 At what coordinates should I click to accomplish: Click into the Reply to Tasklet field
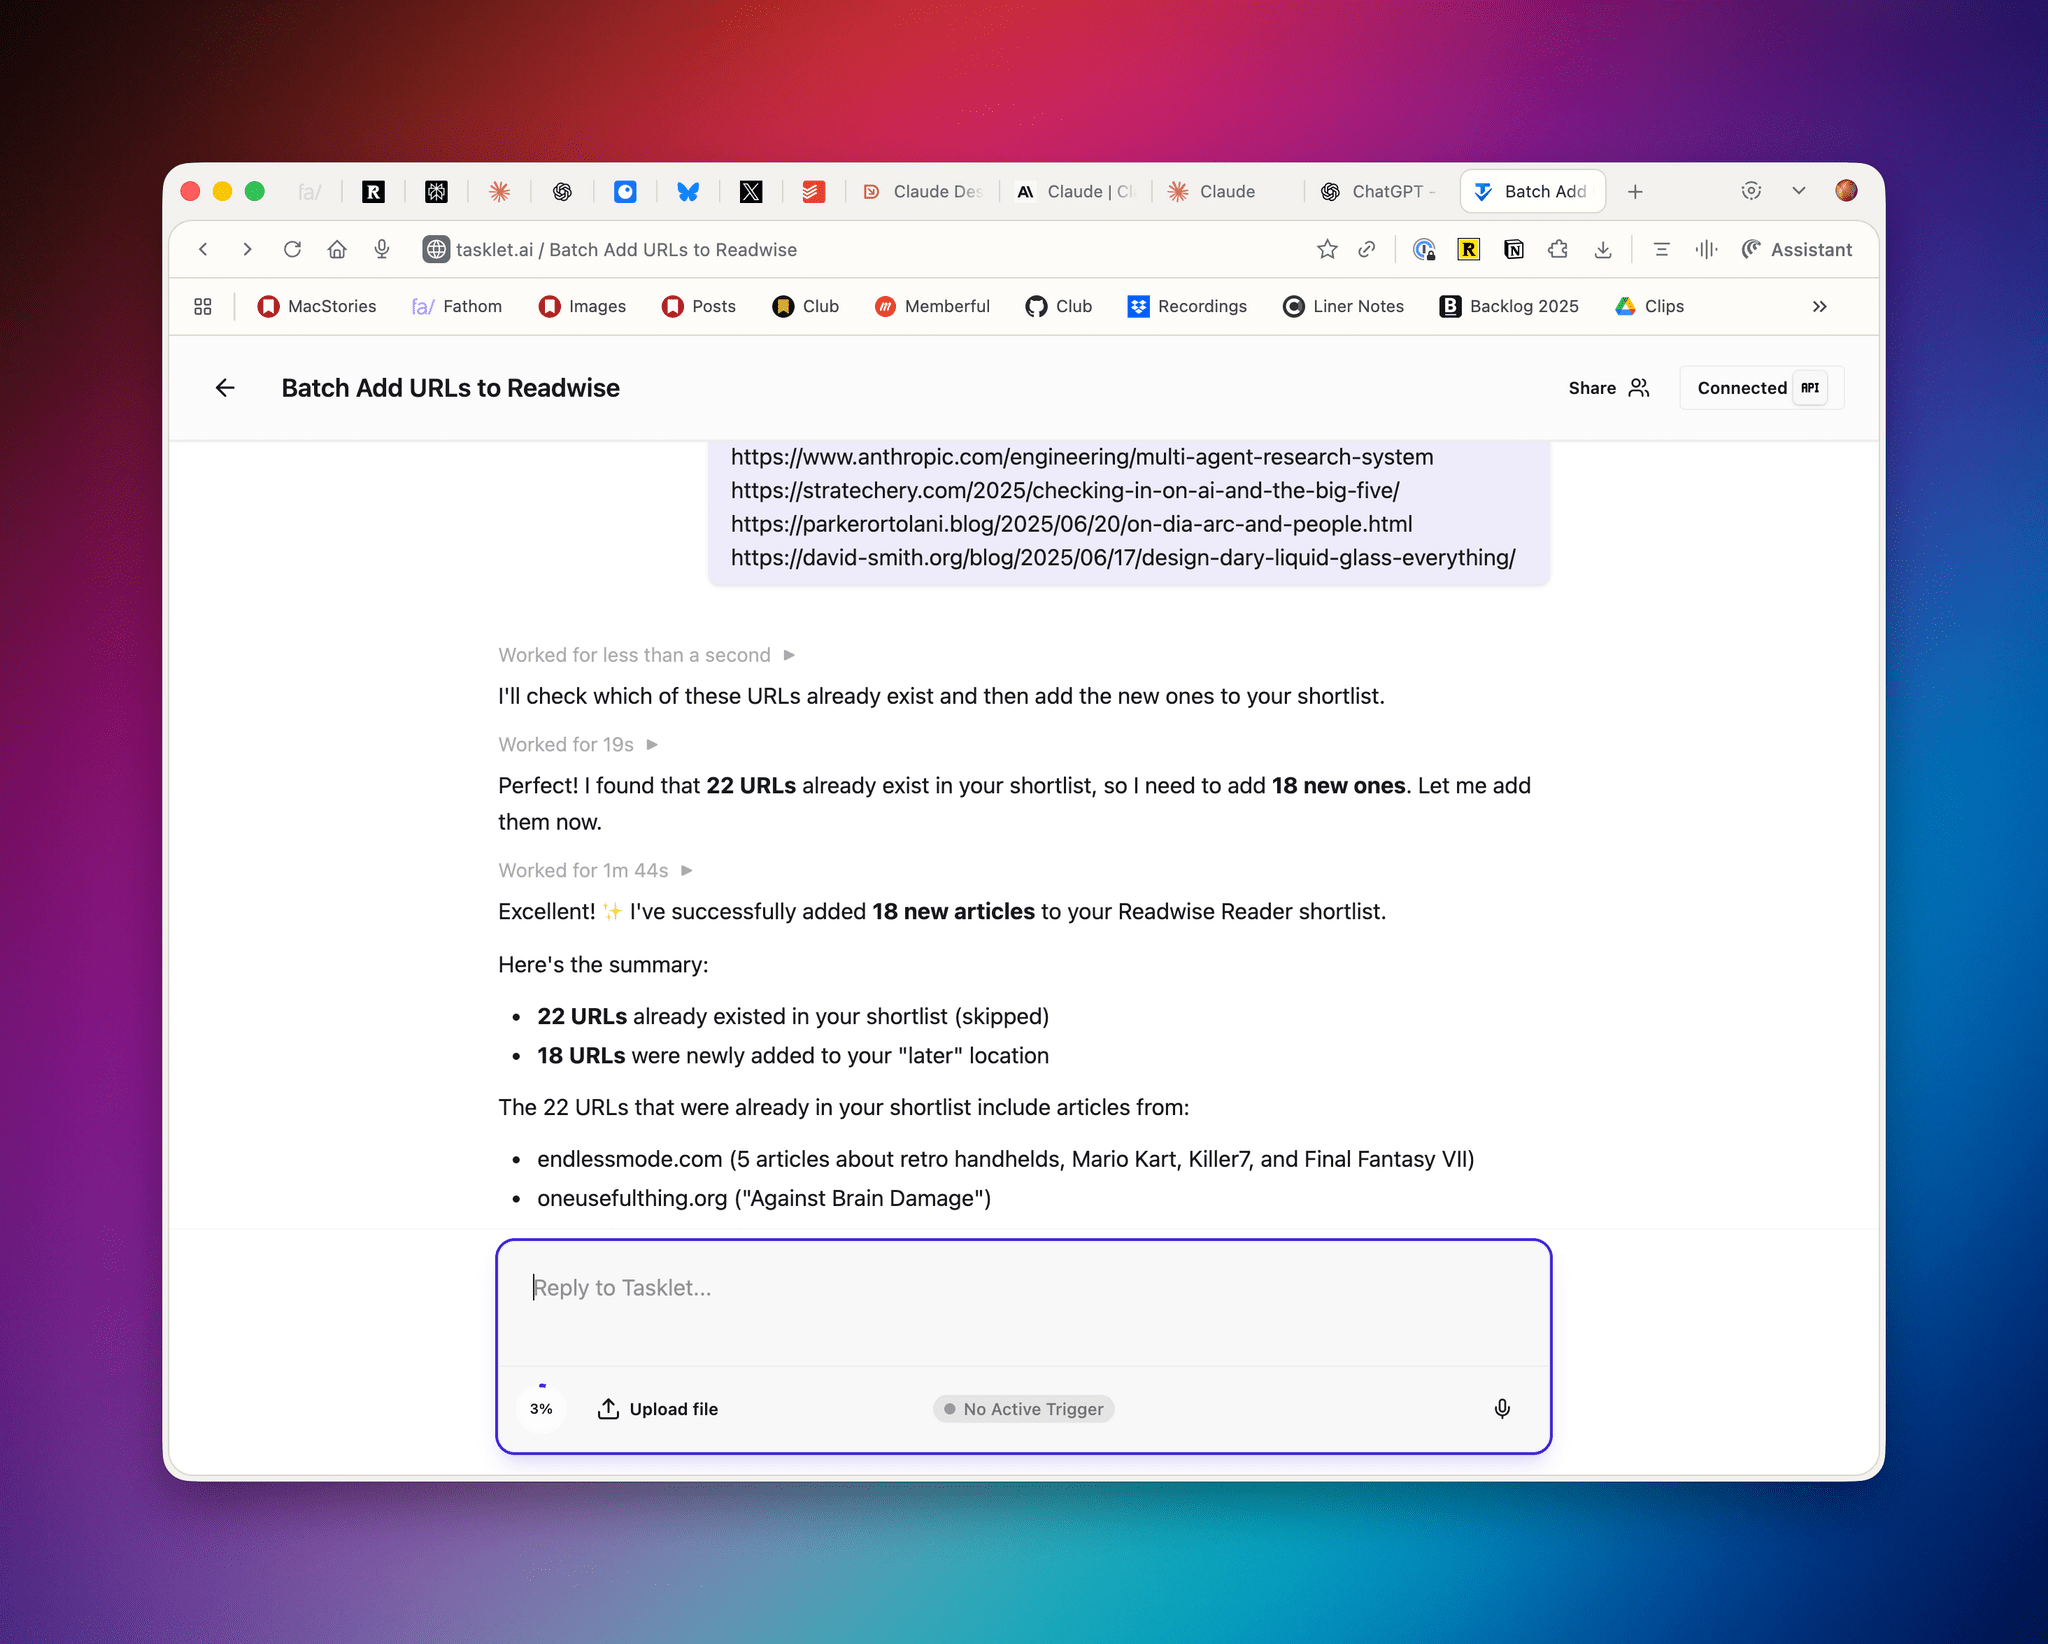tap(1022, 1300)
